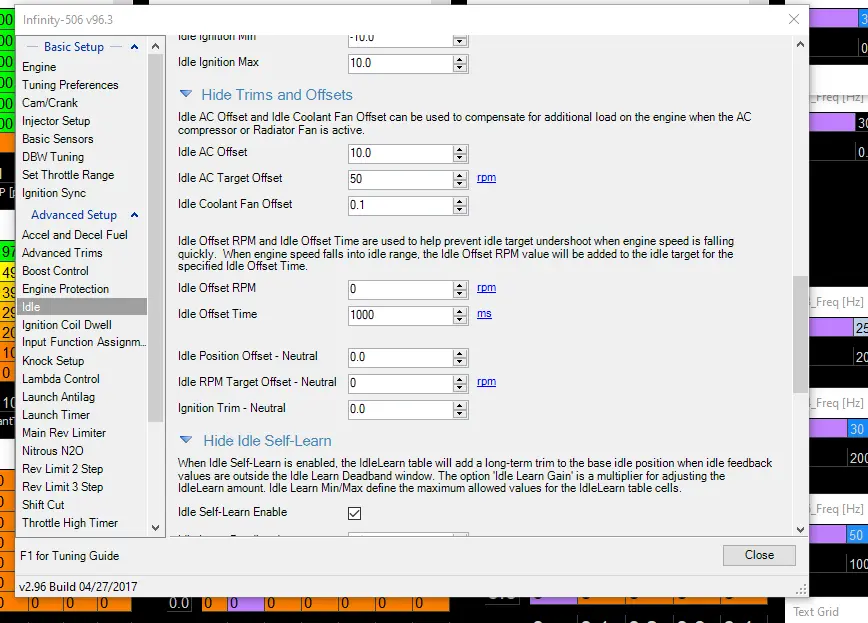The width and height of the screenshot is (868, 623).
Task: Open Shift Cut page
Action: point(43,505)
